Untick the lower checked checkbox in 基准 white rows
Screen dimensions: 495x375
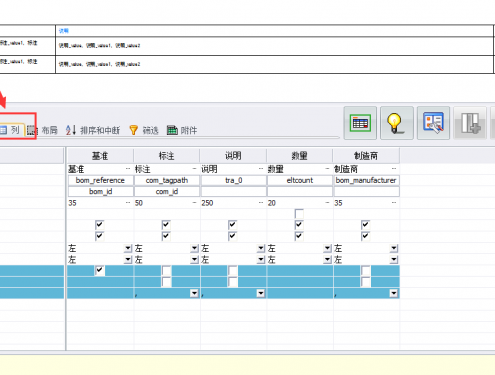pyautogui.click(x=99, y=236)
